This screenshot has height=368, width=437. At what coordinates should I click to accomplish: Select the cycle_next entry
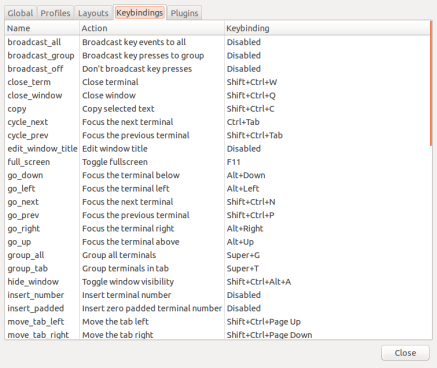(x=28, y=122)
